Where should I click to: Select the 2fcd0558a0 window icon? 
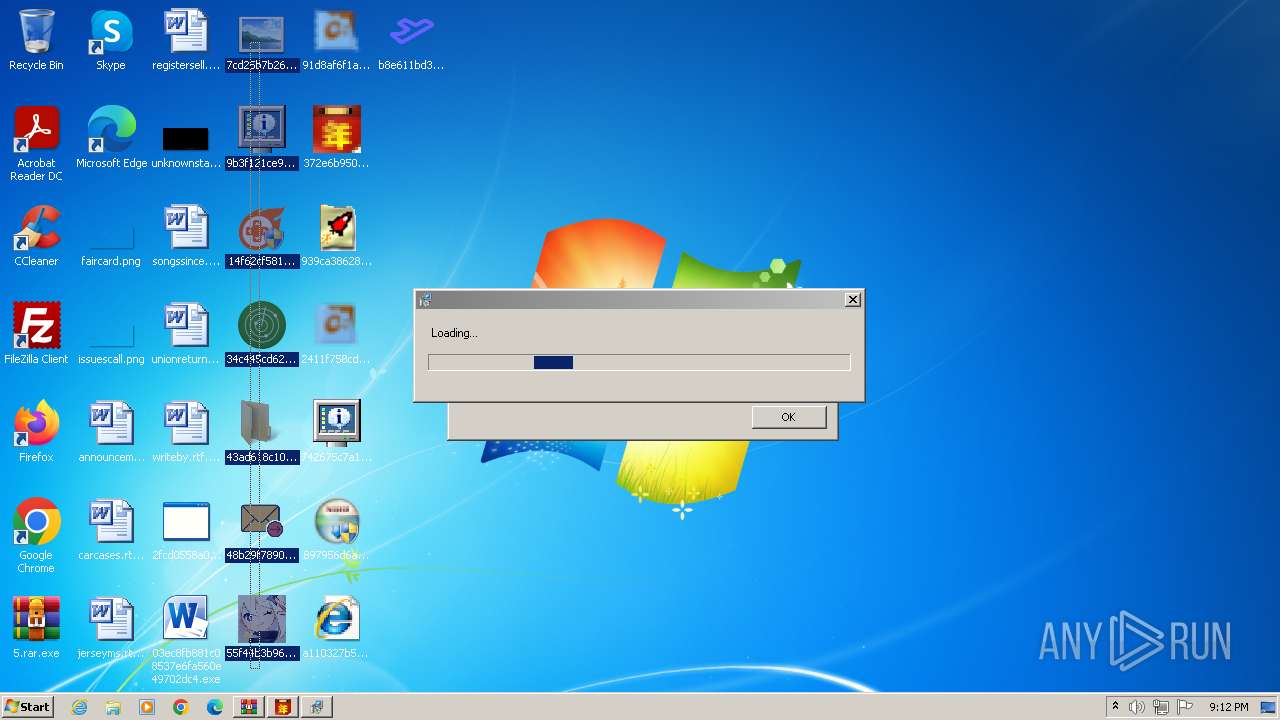coord(186,530)
